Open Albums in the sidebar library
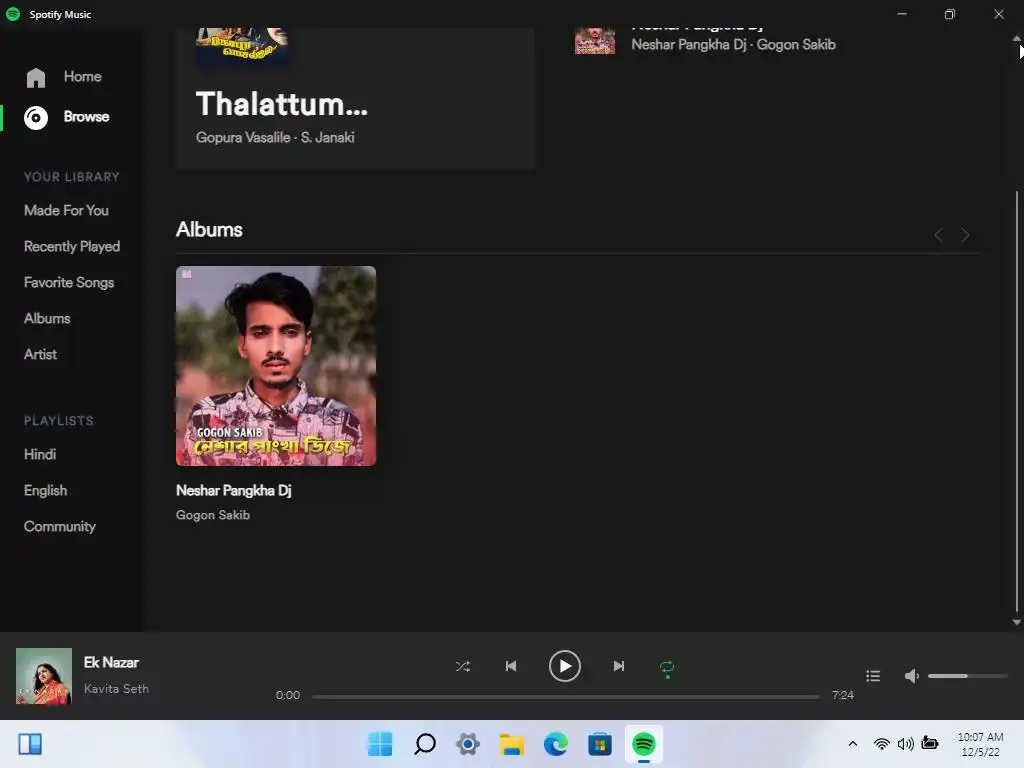 point(47,318)
